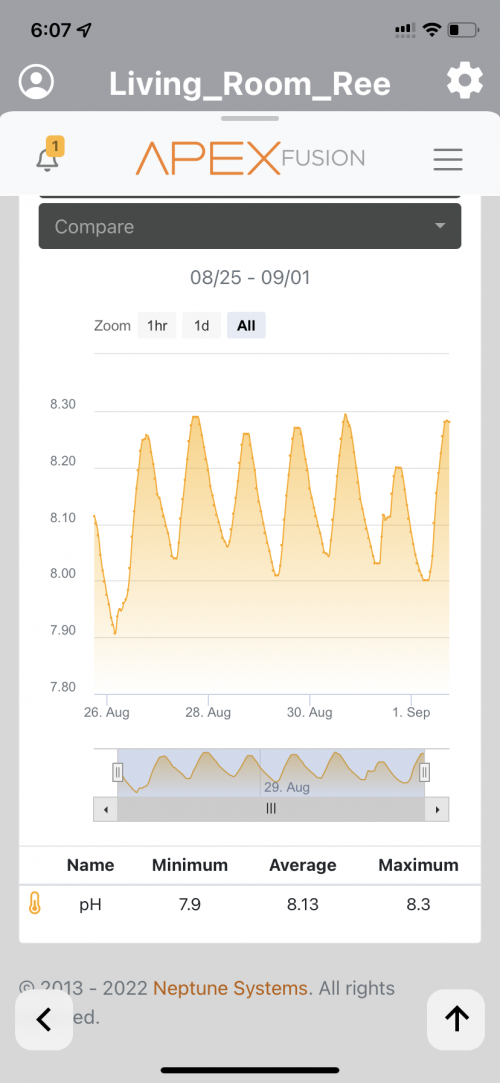
Task: Open the hamburger menu
Action: [448, 160]
